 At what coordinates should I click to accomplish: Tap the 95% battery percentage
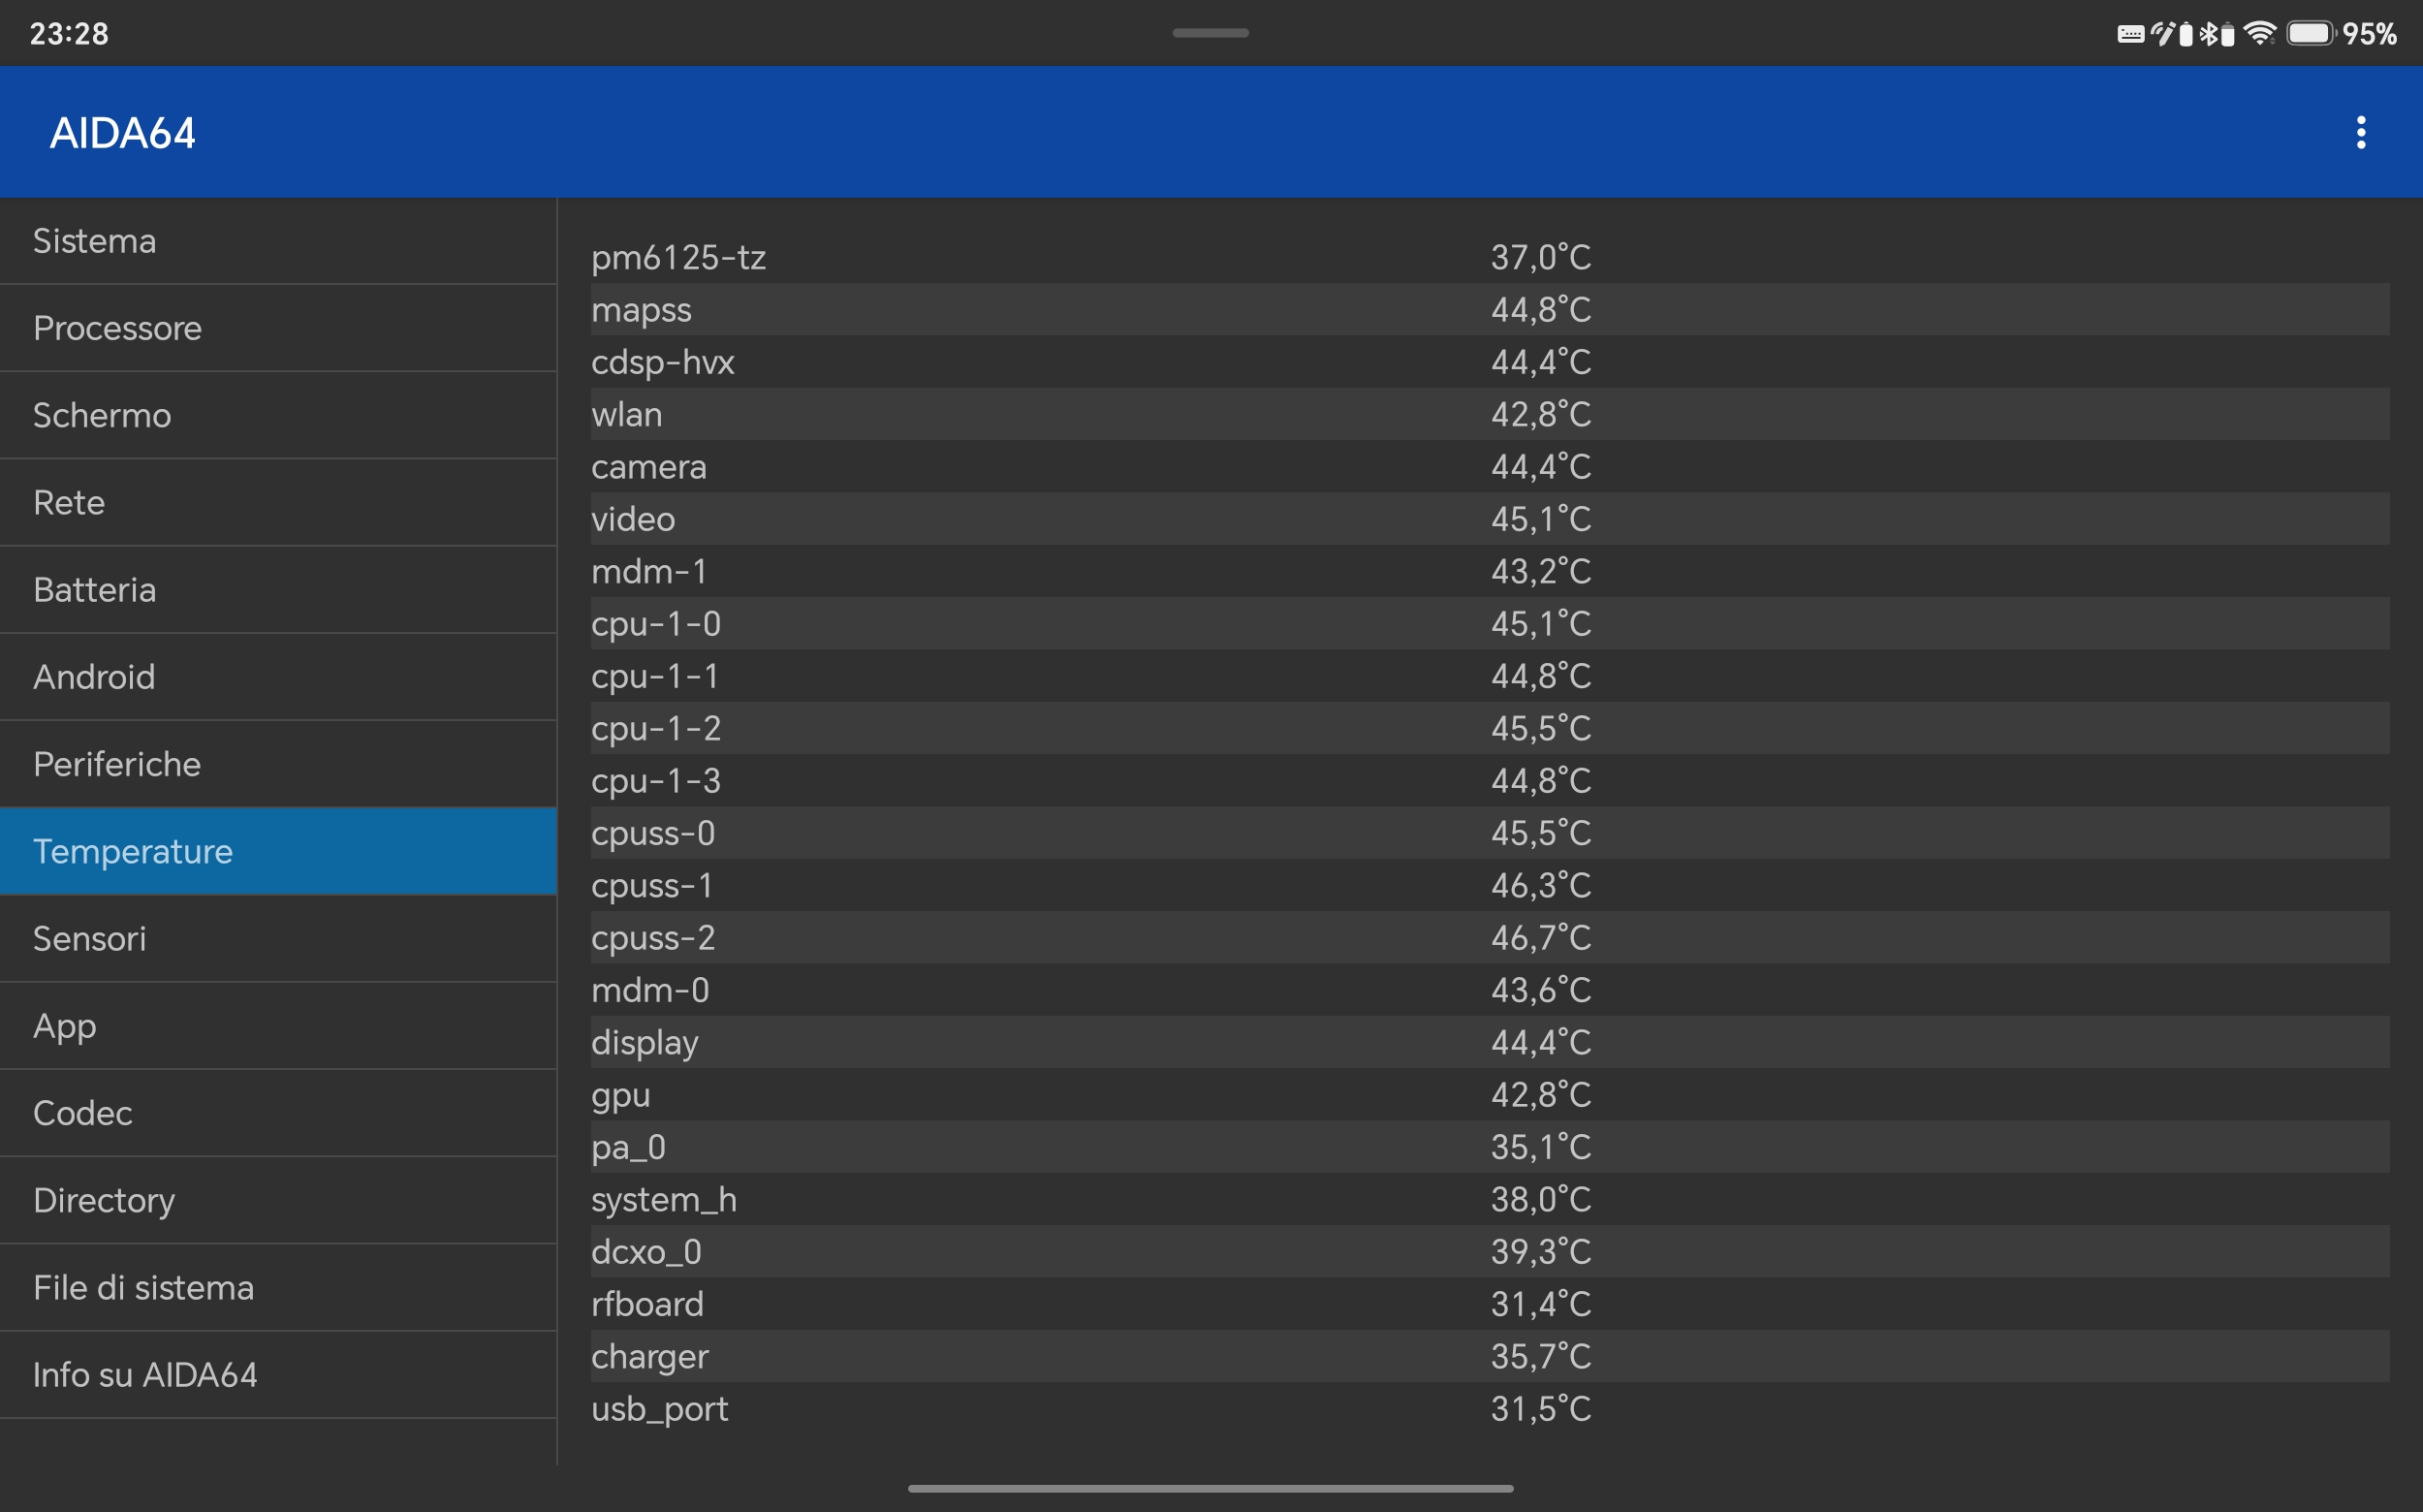click(2369, 34)
